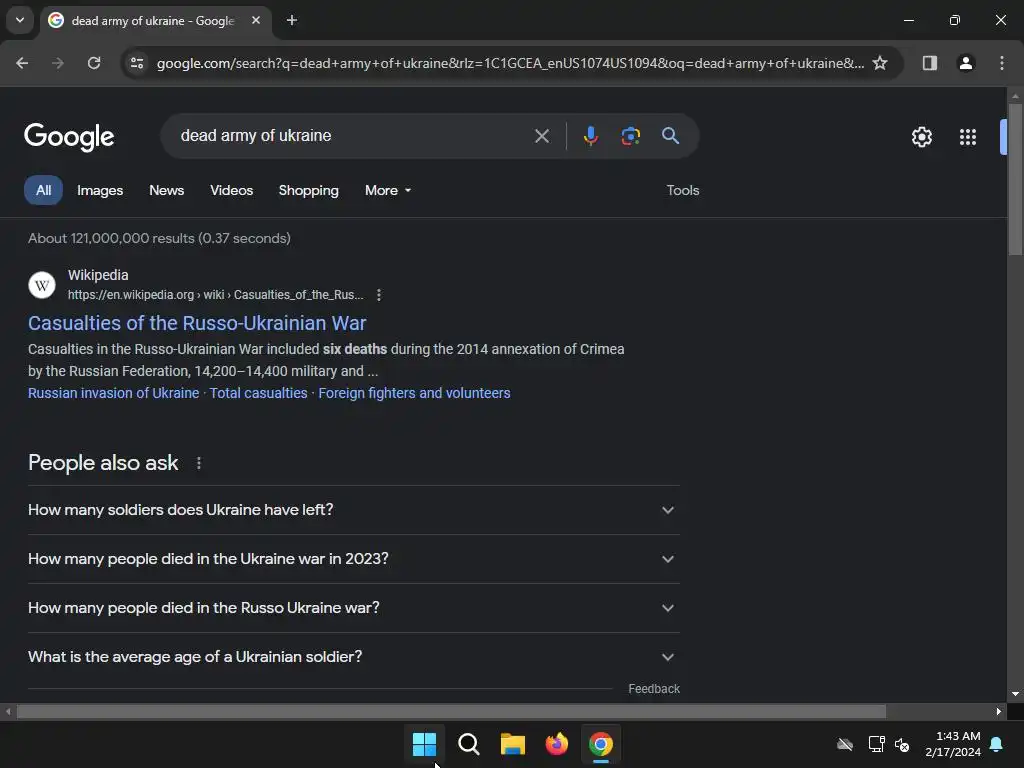Select the All search filter
The height and width of the screenshot is (768, 1024).
coord(43,190)
